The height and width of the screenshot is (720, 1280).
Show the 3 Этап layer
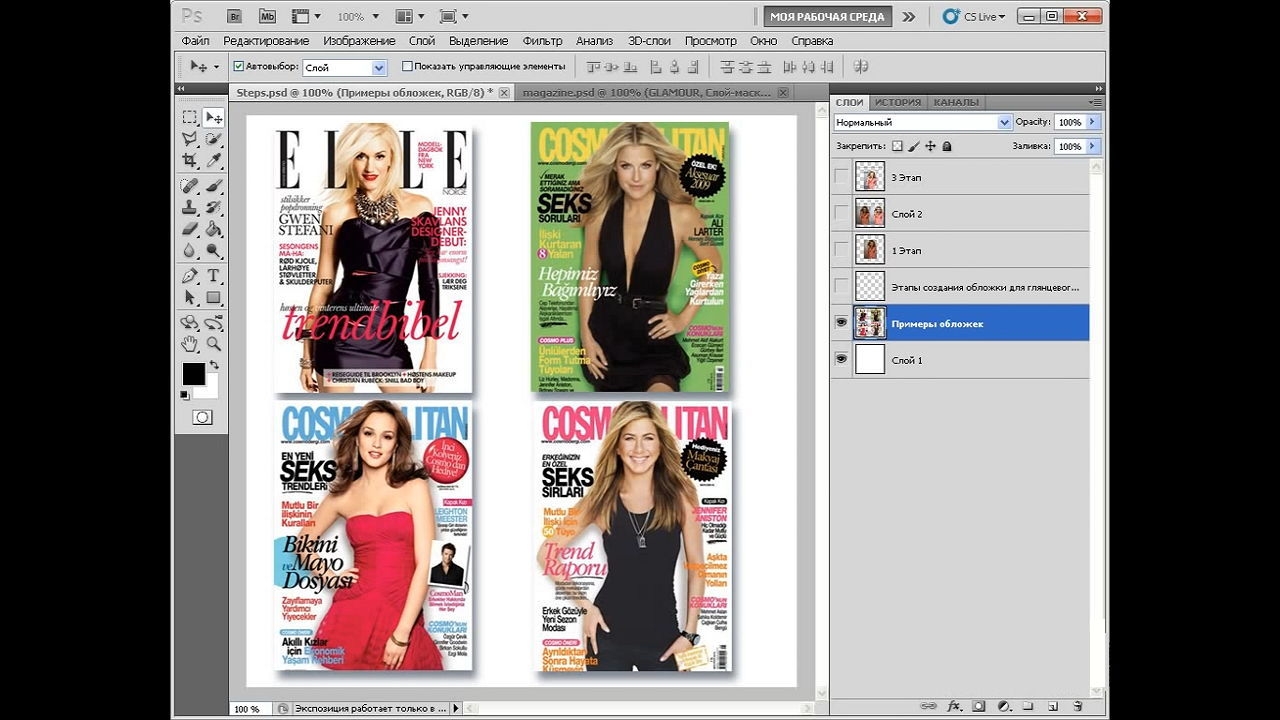pyautogui.click(x=841, y=177)
